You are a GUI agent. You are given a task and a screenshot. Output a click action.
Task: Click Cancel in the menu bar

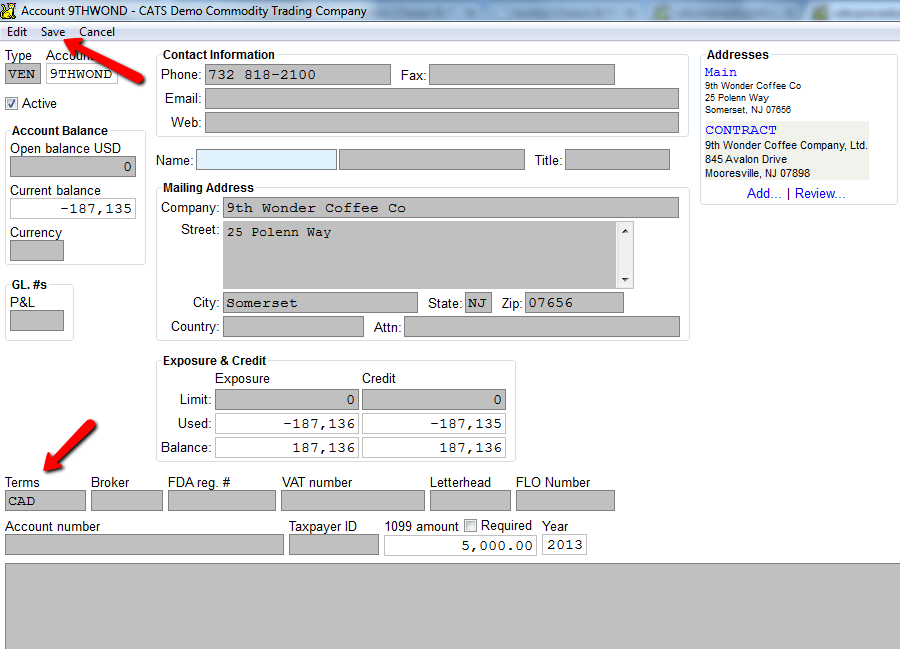tap(97, 32)
